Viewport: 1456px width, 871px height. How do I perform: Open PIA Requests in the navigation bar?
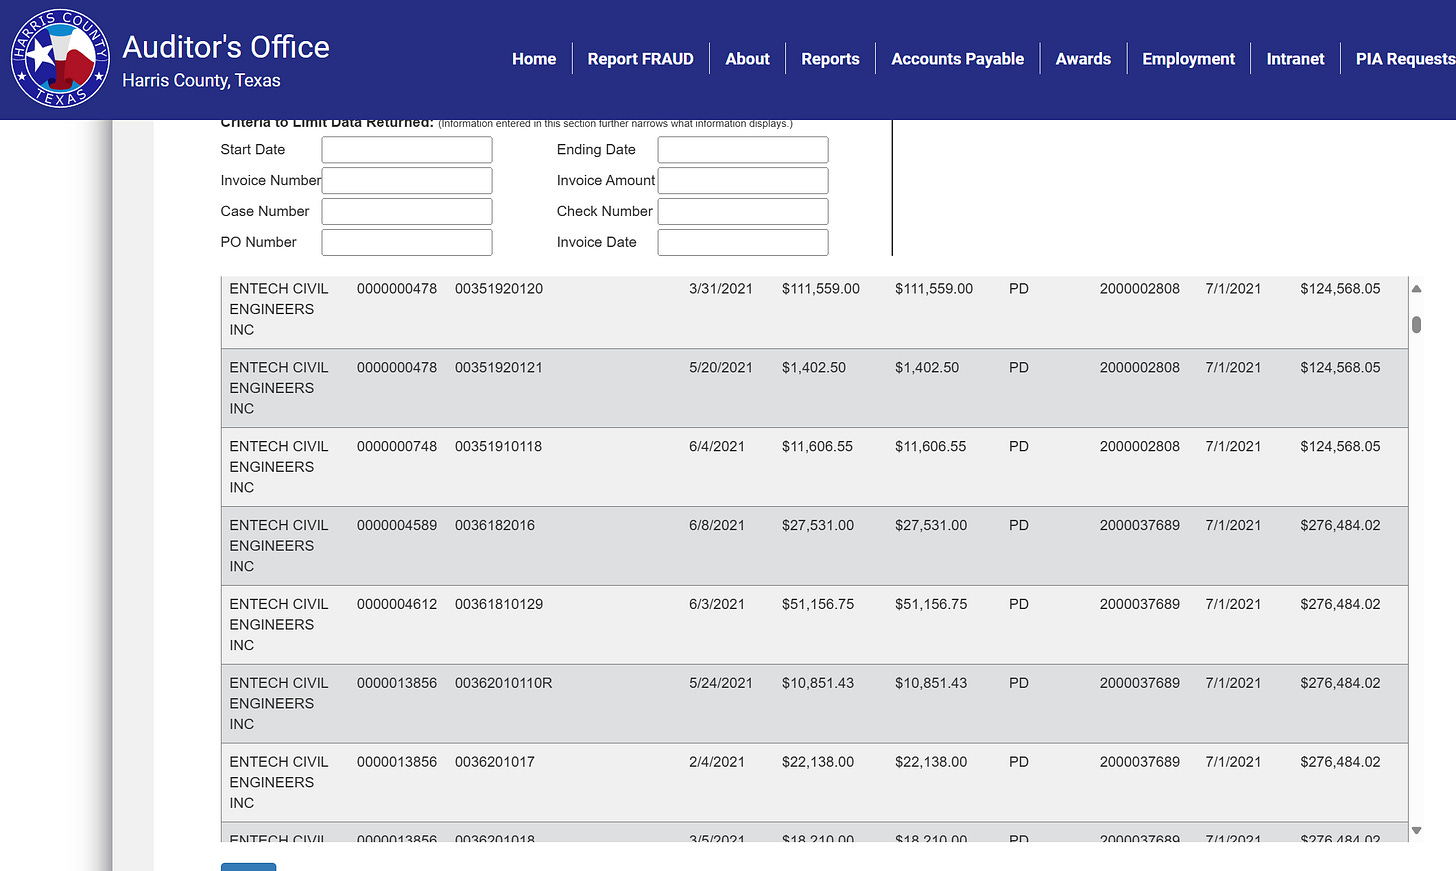(x=1405, y=59)
